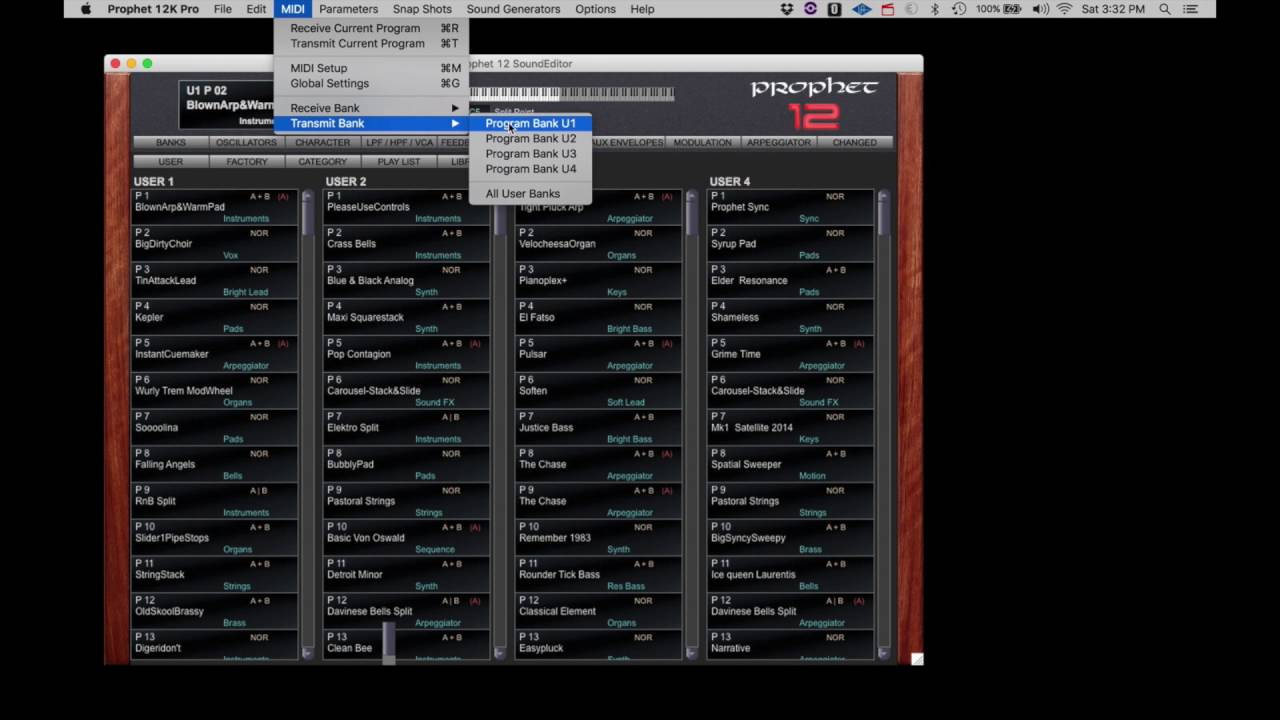This screenshot has width=1280, height=720.
Task: Click USER 1 scrollbar up arrow
Action: click(x=307, y=194)
